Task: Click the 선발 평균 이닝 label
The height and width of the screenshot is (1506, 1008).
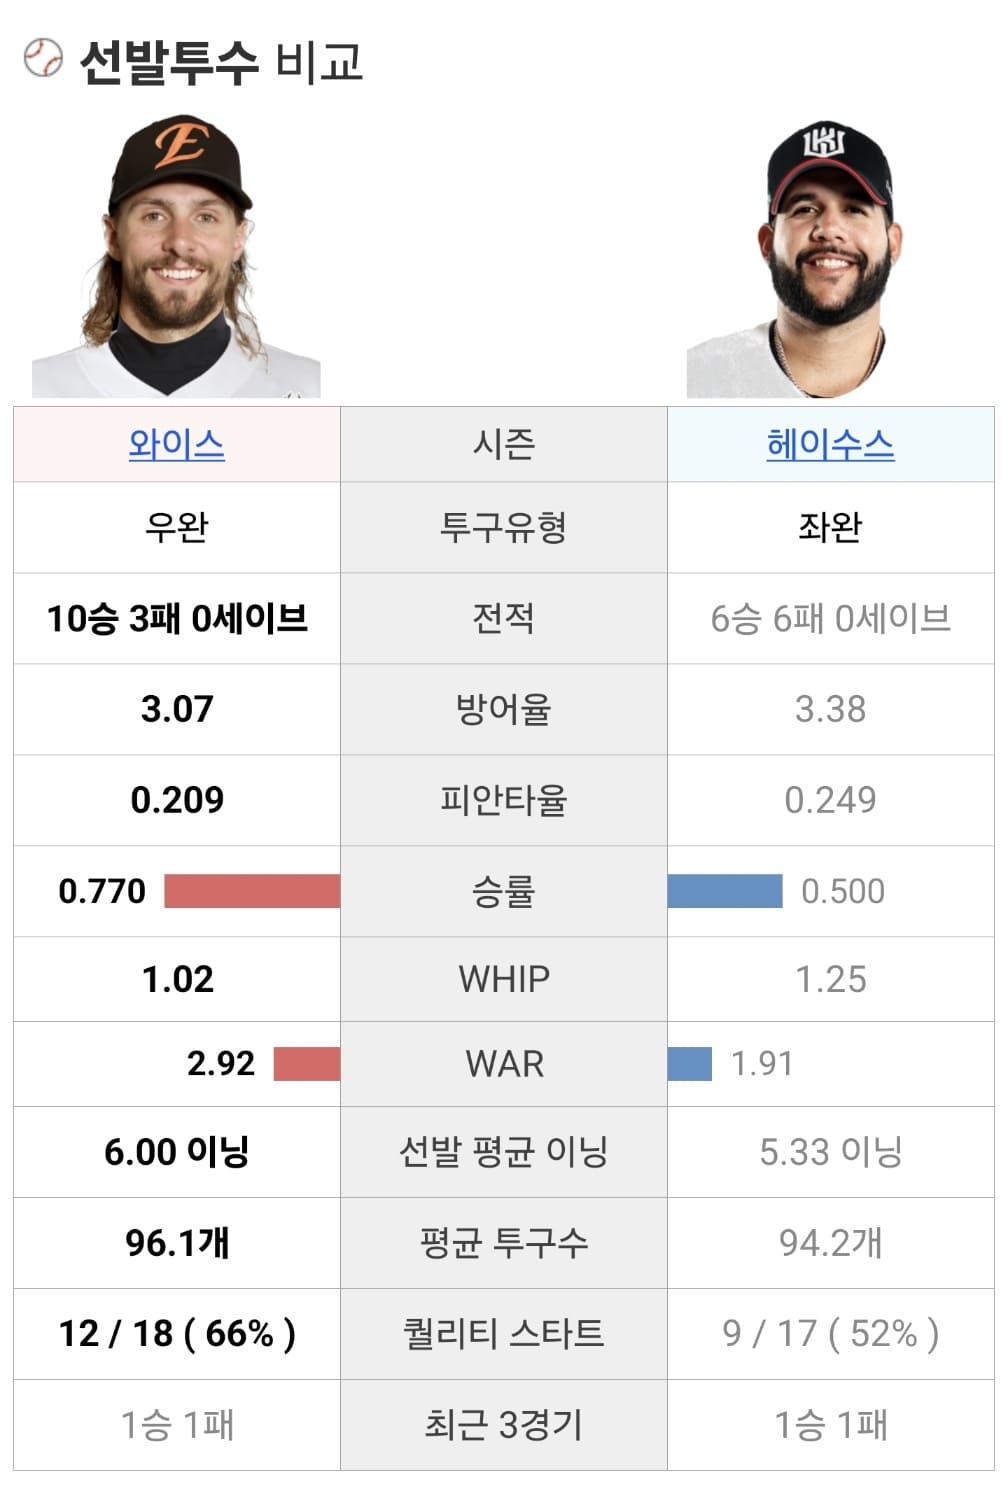Action: click(504, 1152)
